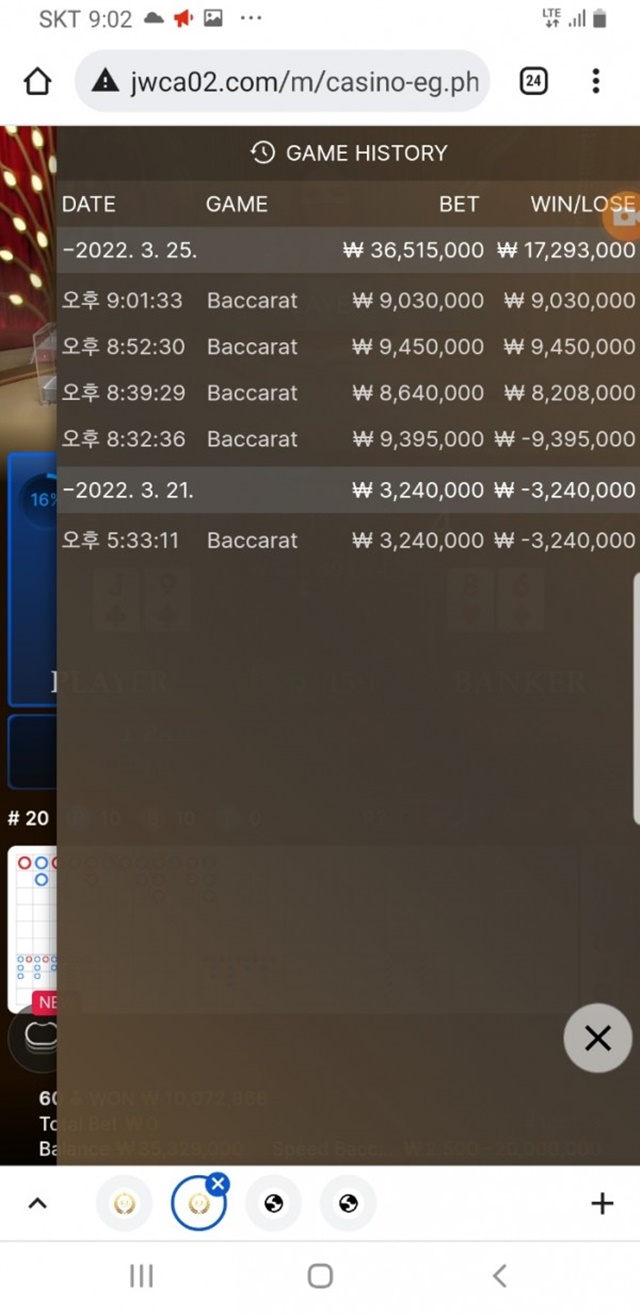
Task: Tap the orange video camera icon
Action: pos(625,216)
